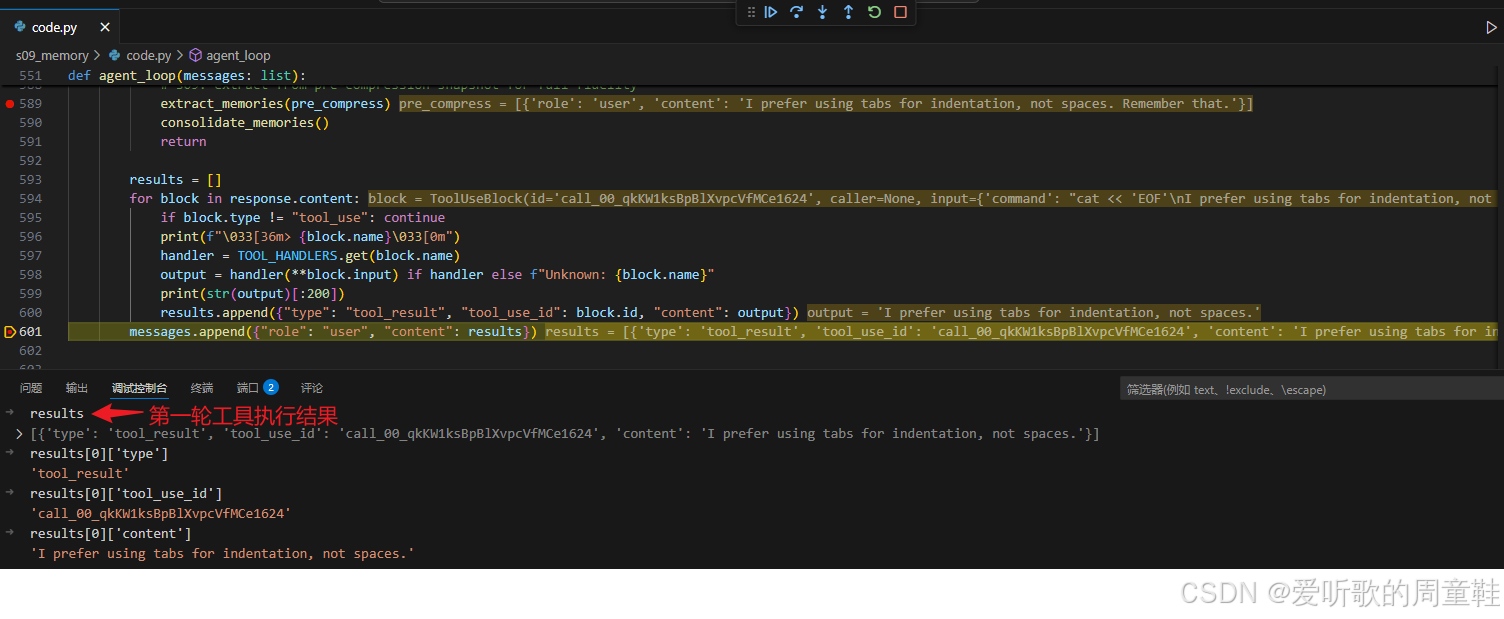Click line number 595 in the gutter
Viewport: 1504px width, 619px height.
pos(30,217)
